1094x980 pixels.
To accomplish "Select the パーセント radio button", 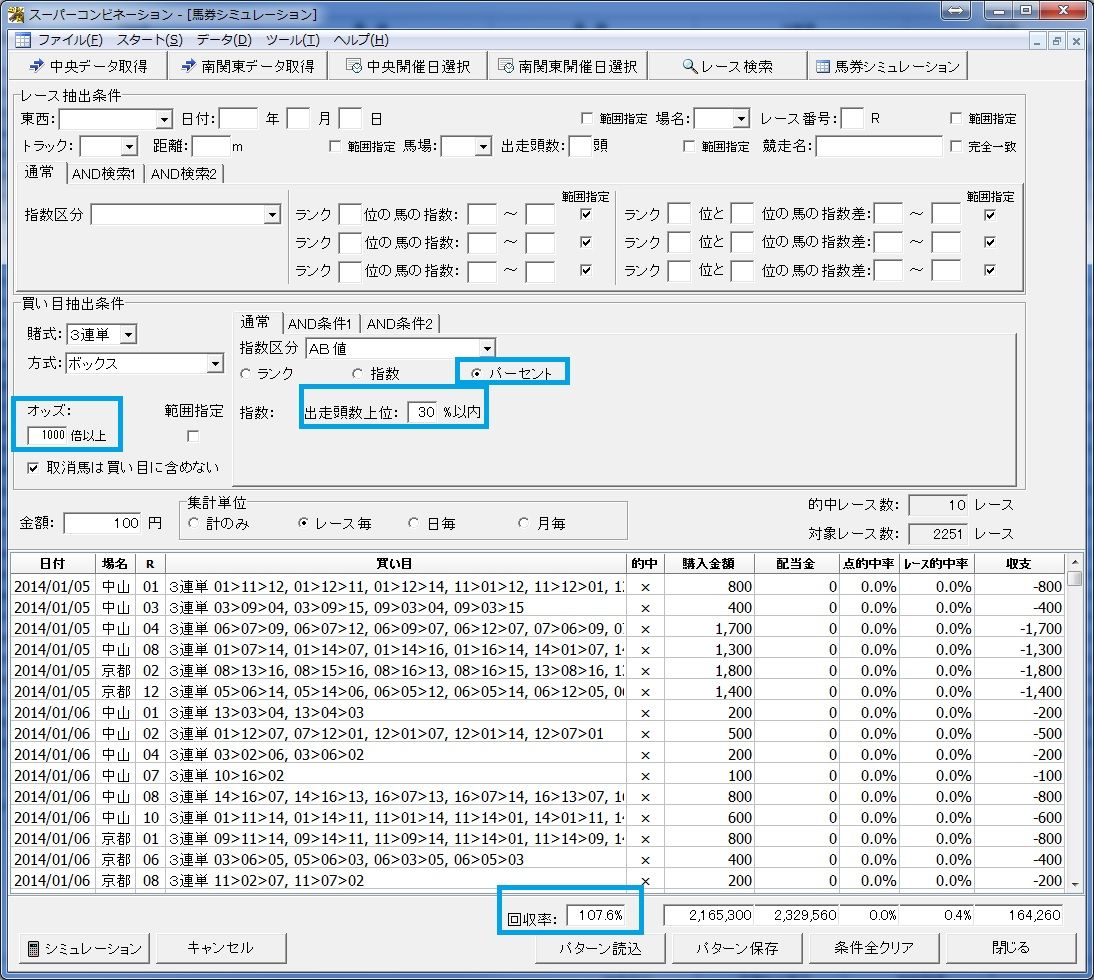I will pos(476,374).
